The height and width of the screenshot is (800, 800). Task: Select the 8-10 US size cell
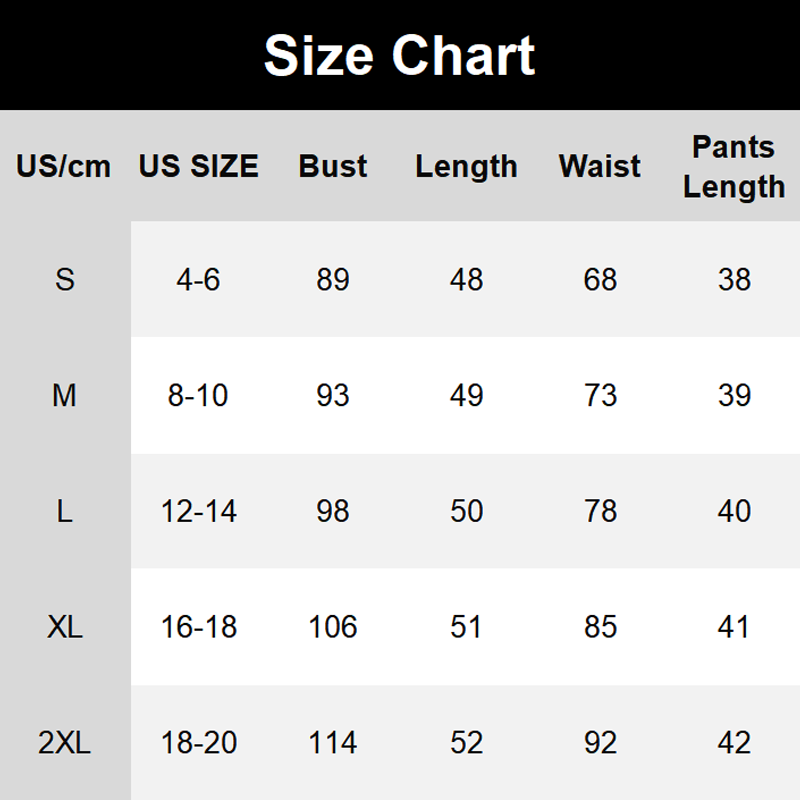coord(198,395)
